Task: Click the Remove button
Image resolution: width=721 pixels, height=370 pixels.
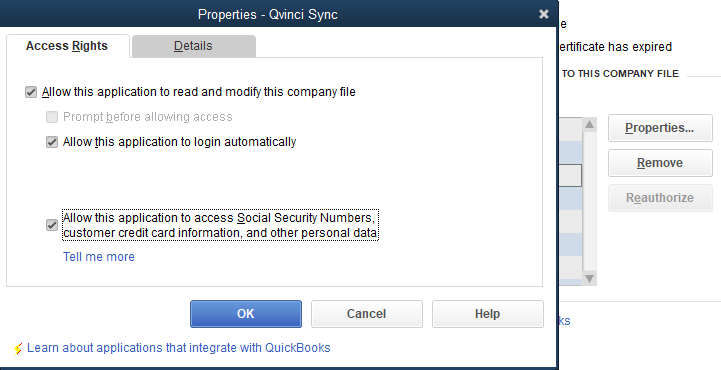Action: click(x=660, y=163)
